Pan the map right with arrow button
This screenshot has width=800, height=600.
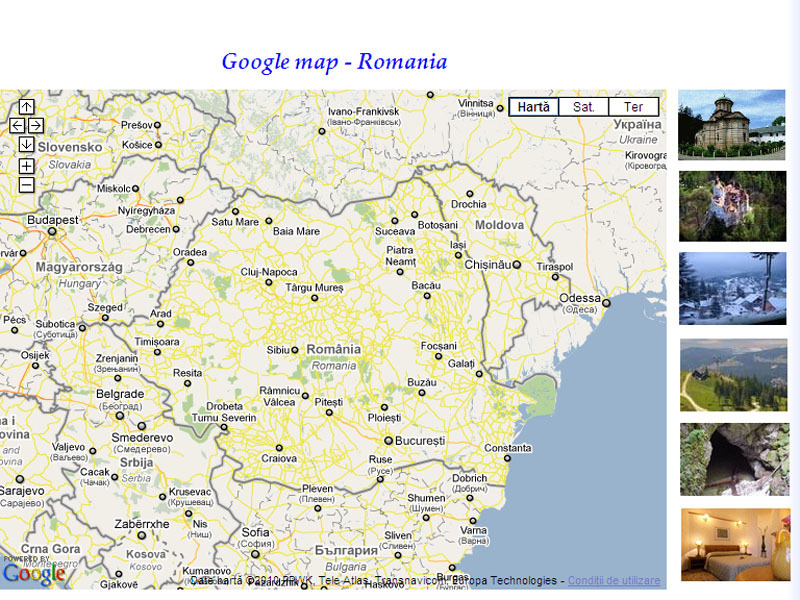coord(36,126)
